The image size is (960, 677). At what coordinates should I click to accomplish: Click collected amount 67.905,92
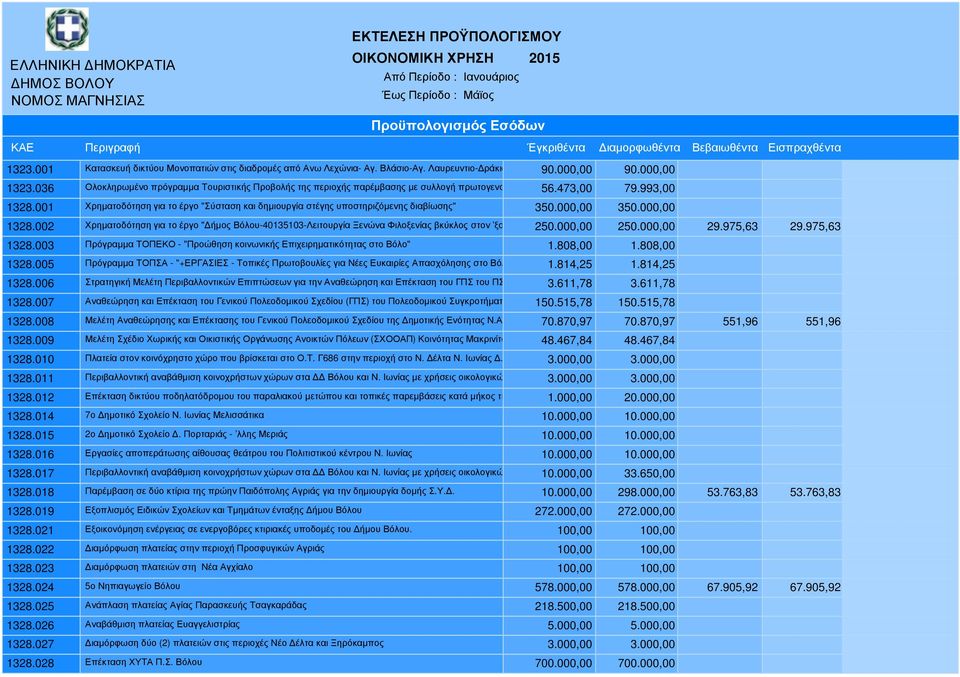click(x=815, y=586)
